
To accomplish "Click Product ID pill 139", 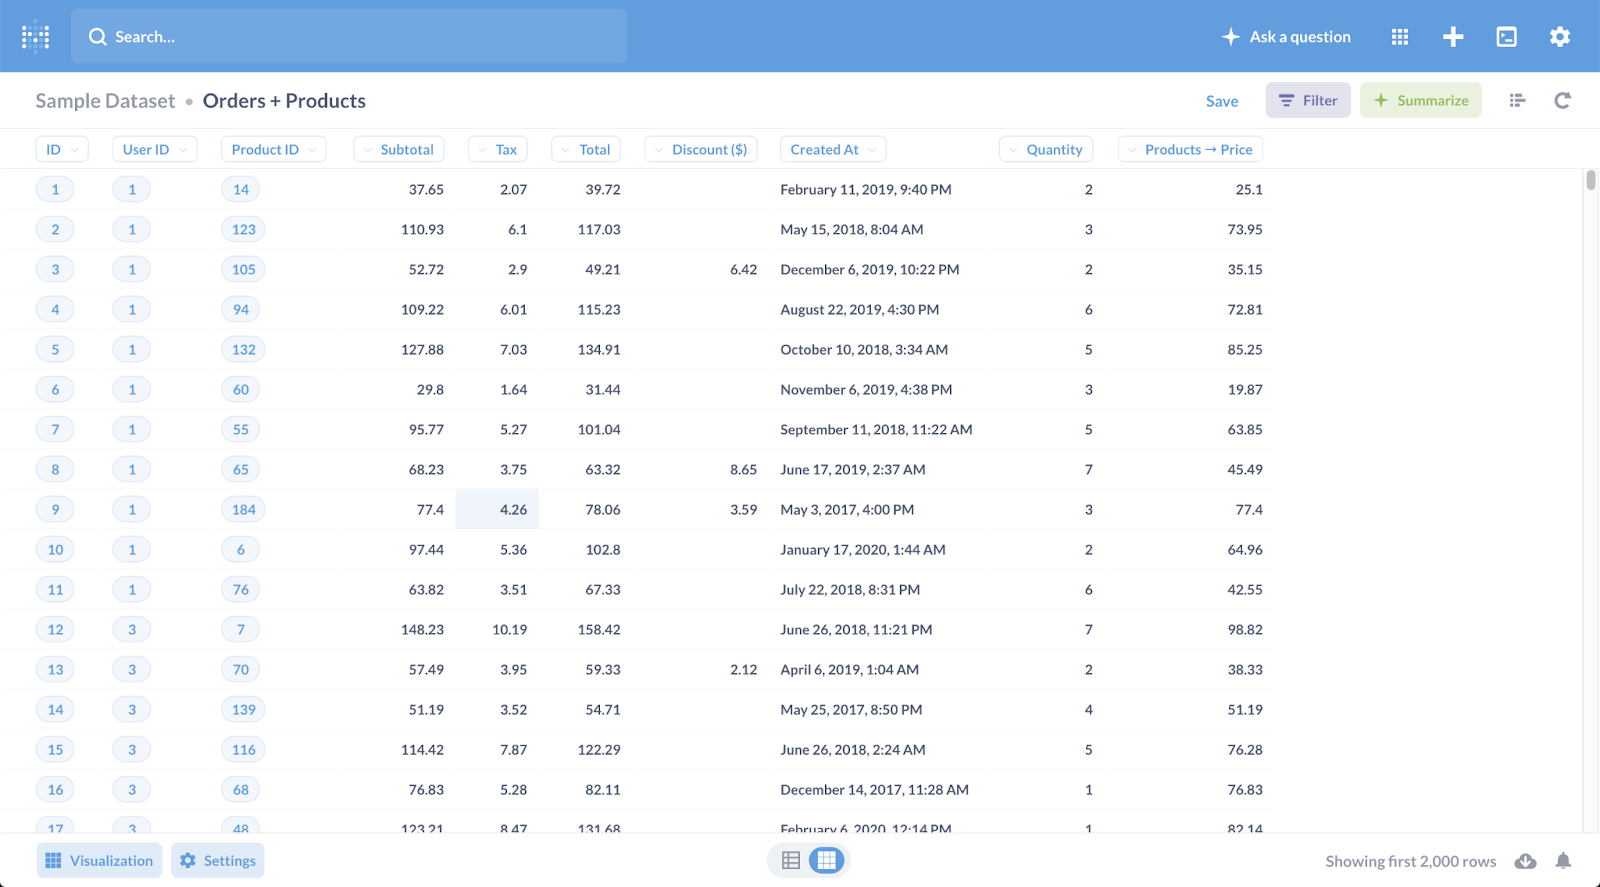I will pyautogui.click(x=243, y=709).
